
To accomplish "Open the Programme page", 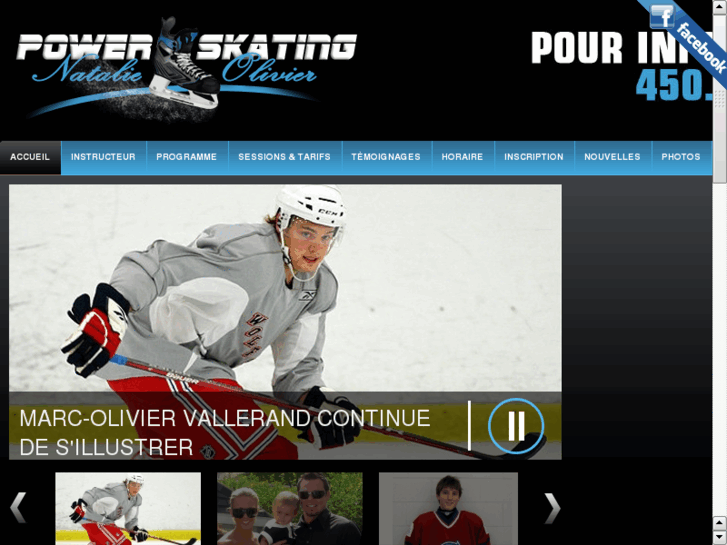I will tap(187, 157).
